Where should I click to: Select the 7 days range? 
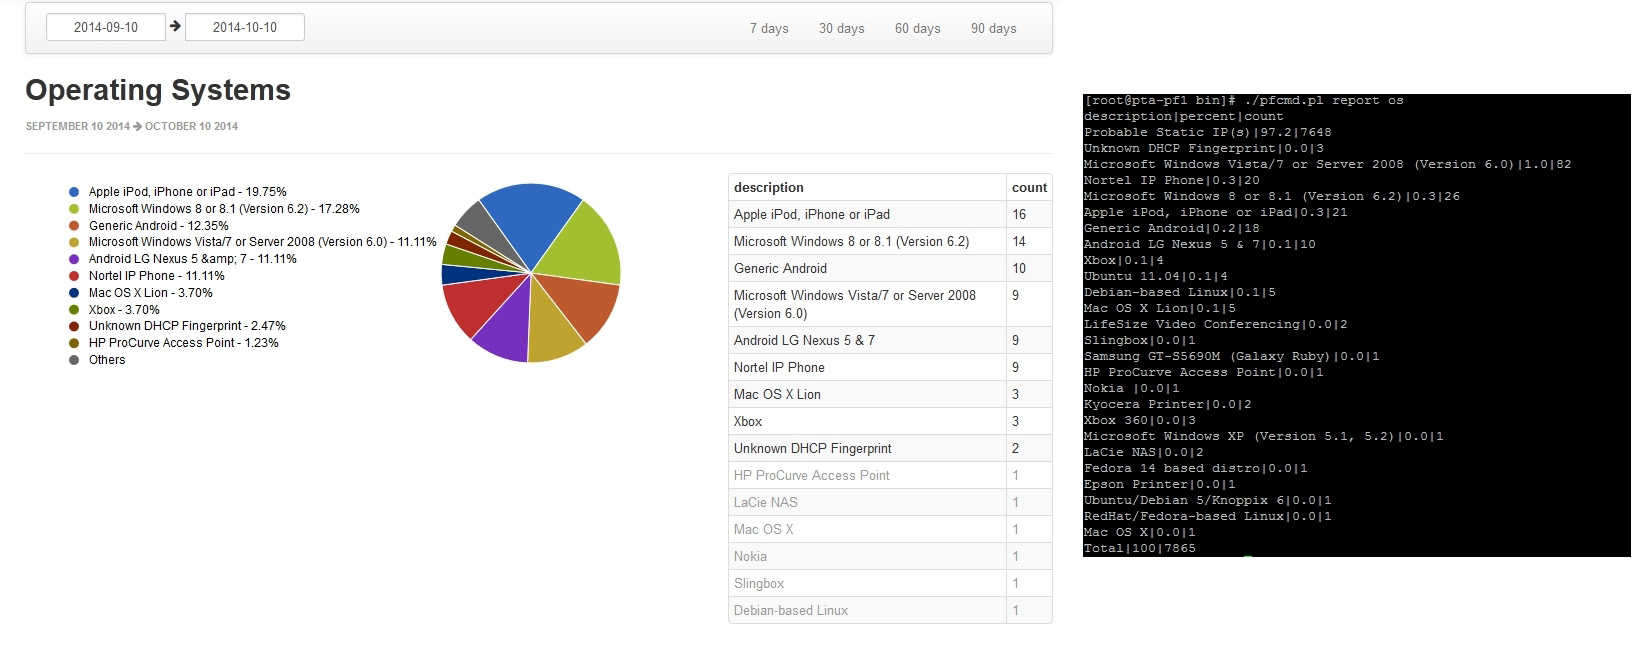[x=769, y=28]
